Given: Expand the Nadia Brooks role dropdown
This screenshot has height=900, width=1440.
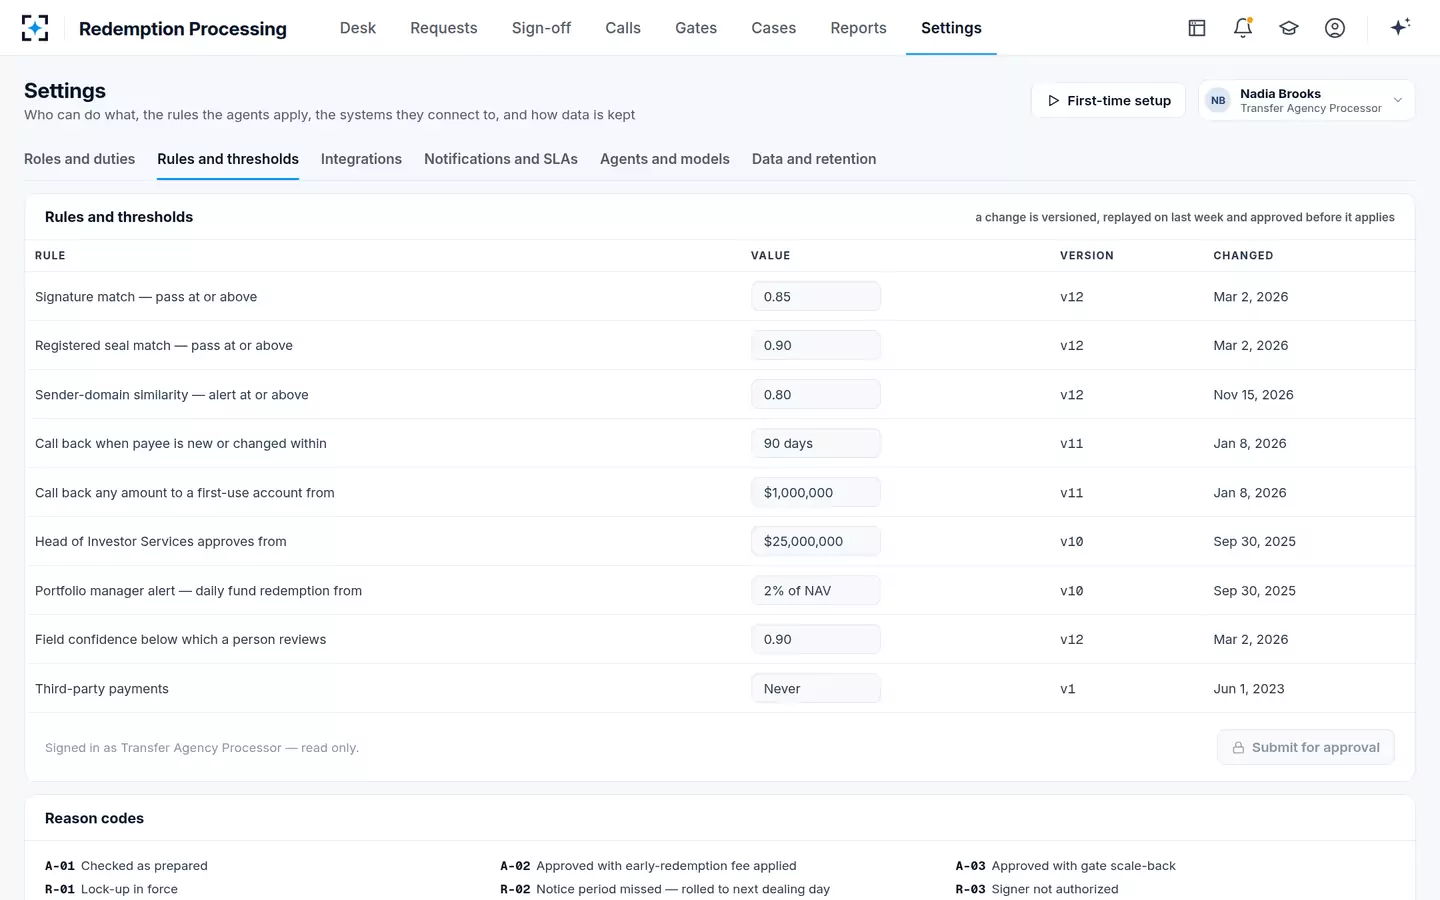Looking at the screenshot, I should coord(1307,100).
